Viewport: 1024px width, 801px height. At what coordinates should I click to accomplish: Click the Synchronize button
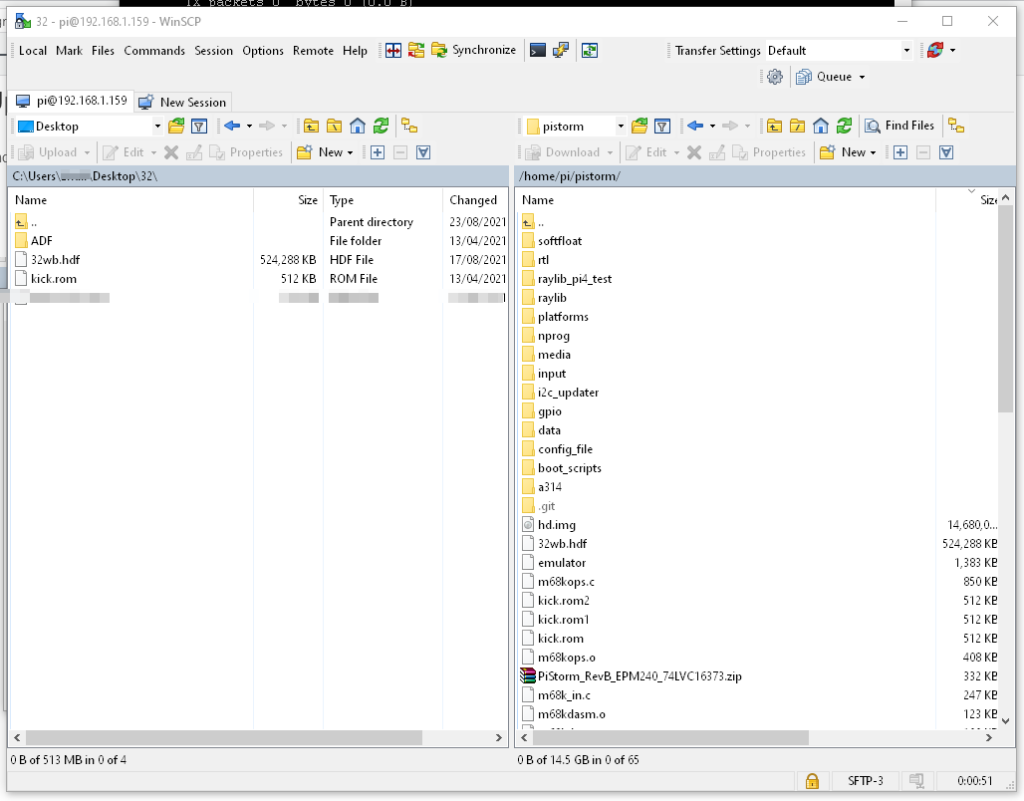474,50
